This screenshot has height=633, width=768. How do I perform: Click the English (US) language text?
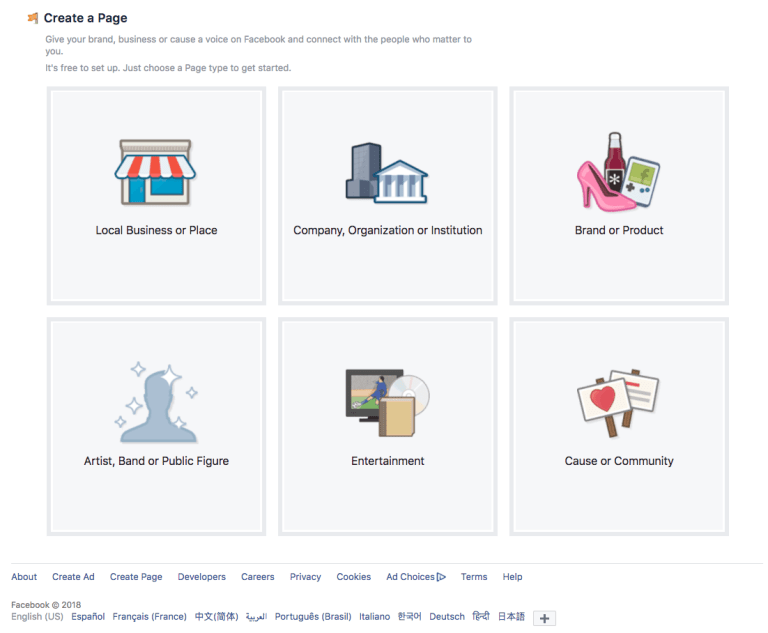click(x=37, y=616)
